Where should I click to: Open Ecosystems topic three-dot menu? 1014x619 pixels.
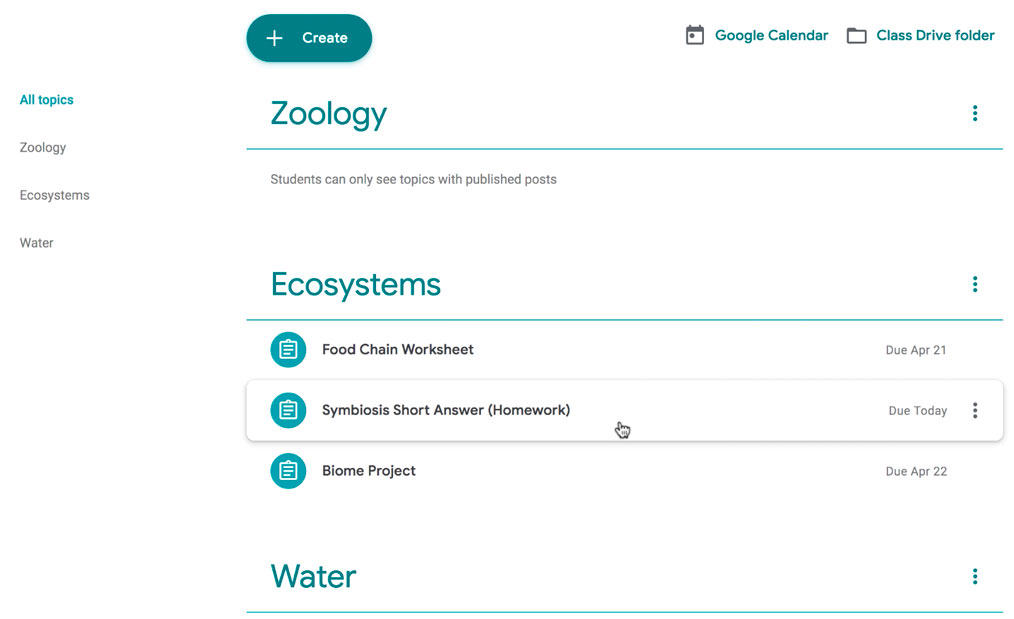[x=975, y=285]
